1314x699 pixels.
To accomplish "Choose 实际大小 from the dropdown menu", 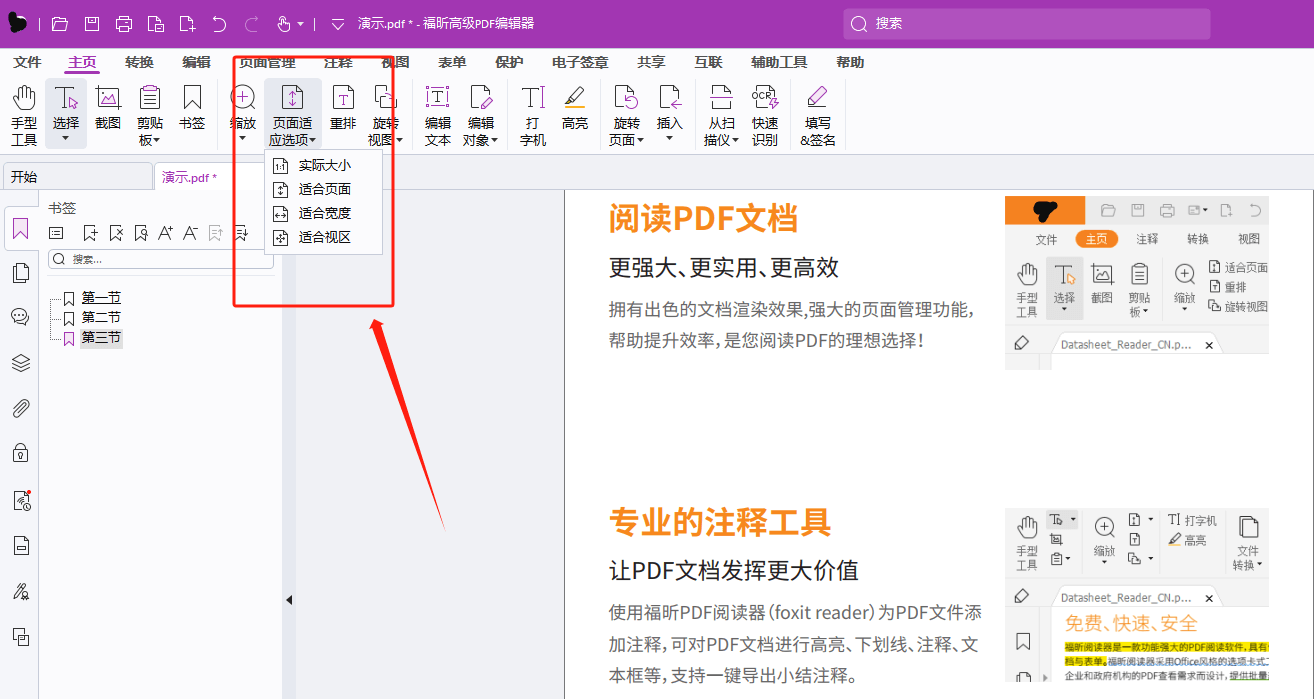I will (x=323, y=165).
